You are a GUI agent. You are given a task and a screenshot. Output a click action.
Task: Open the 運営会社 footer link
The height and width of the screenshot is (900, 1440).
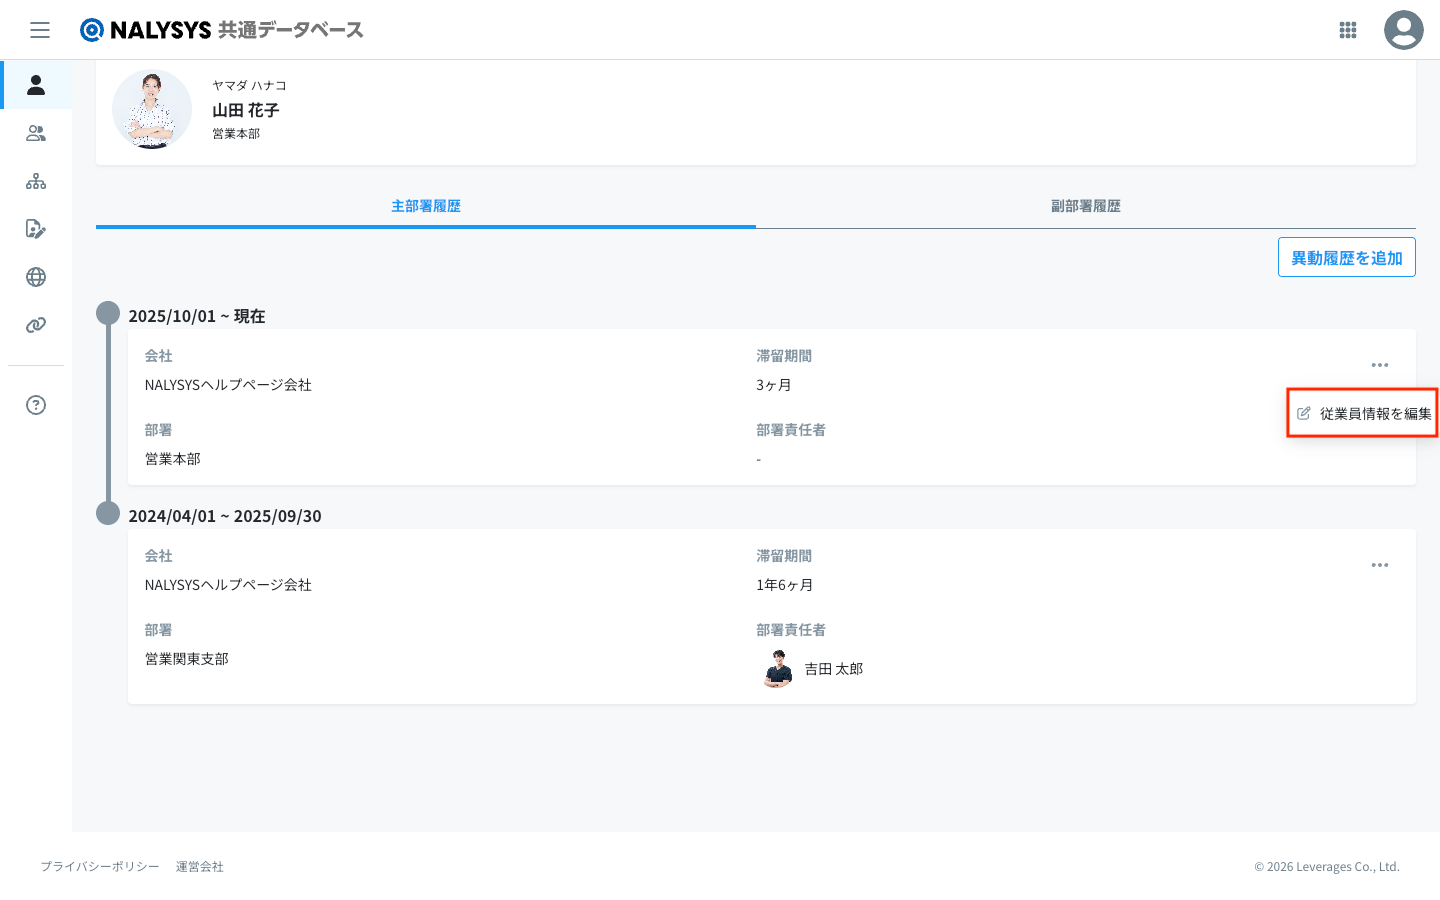tap(200, 867)
